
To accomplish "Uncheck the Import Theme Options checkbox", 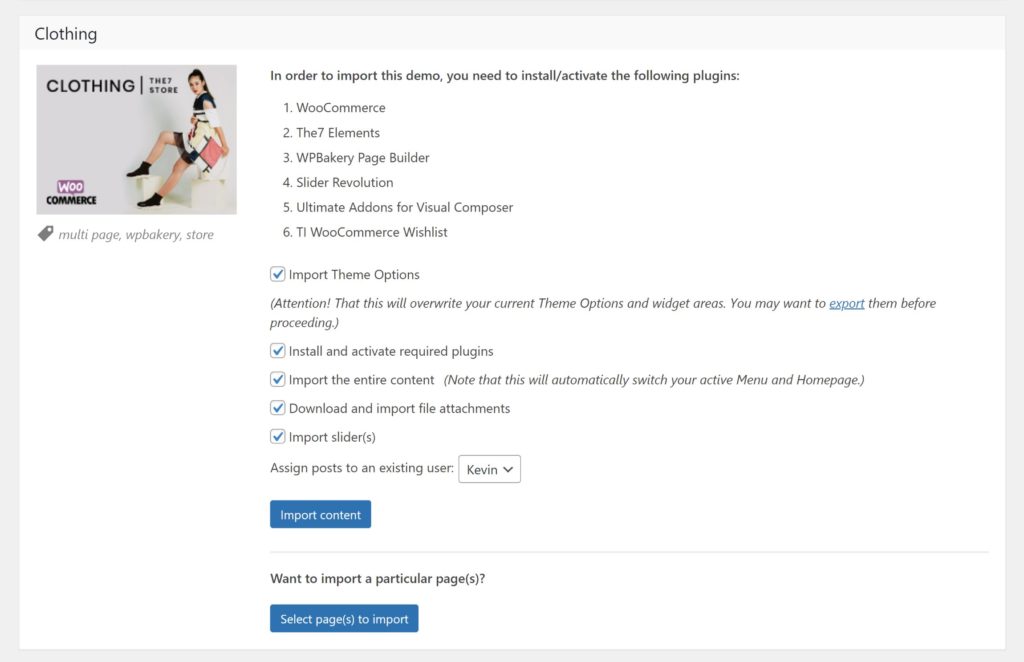I will pyautogui.click(x=278, y=274).
